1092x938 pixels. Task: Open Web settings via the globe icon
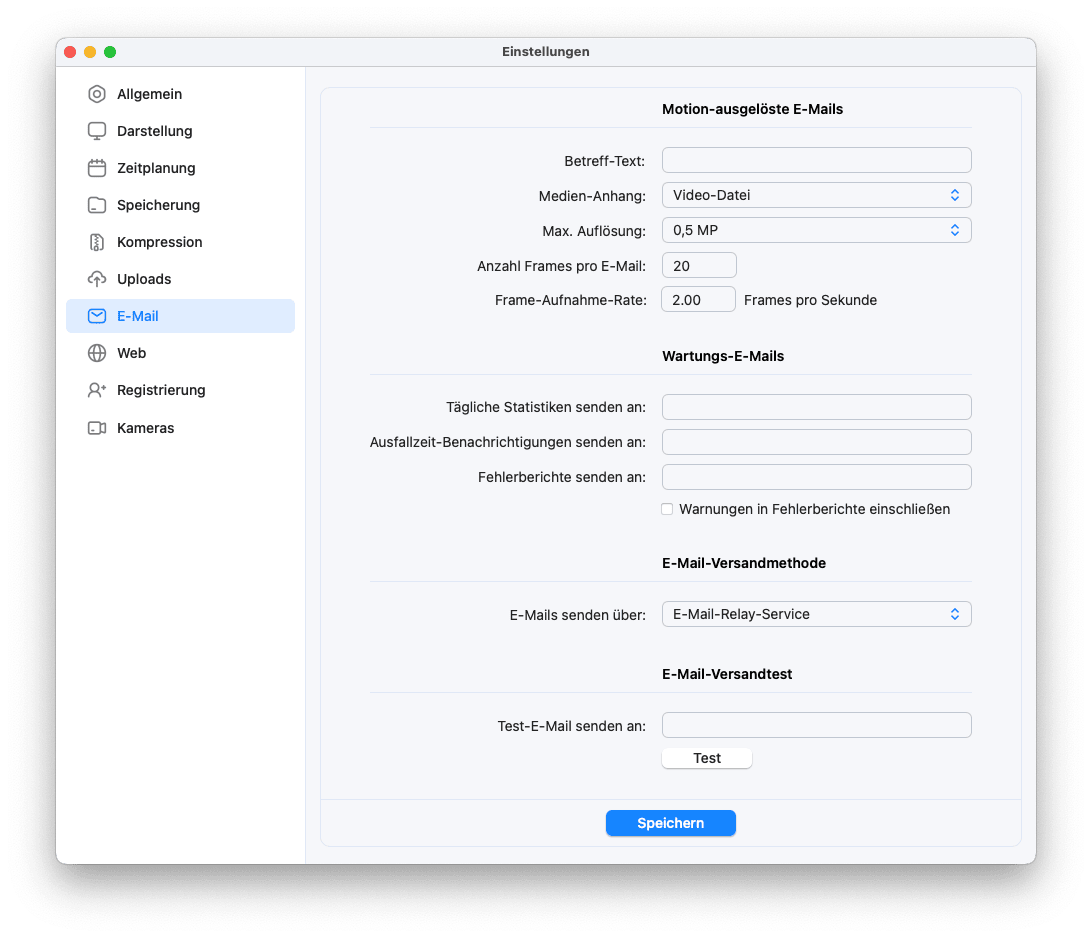pos(97,353)
